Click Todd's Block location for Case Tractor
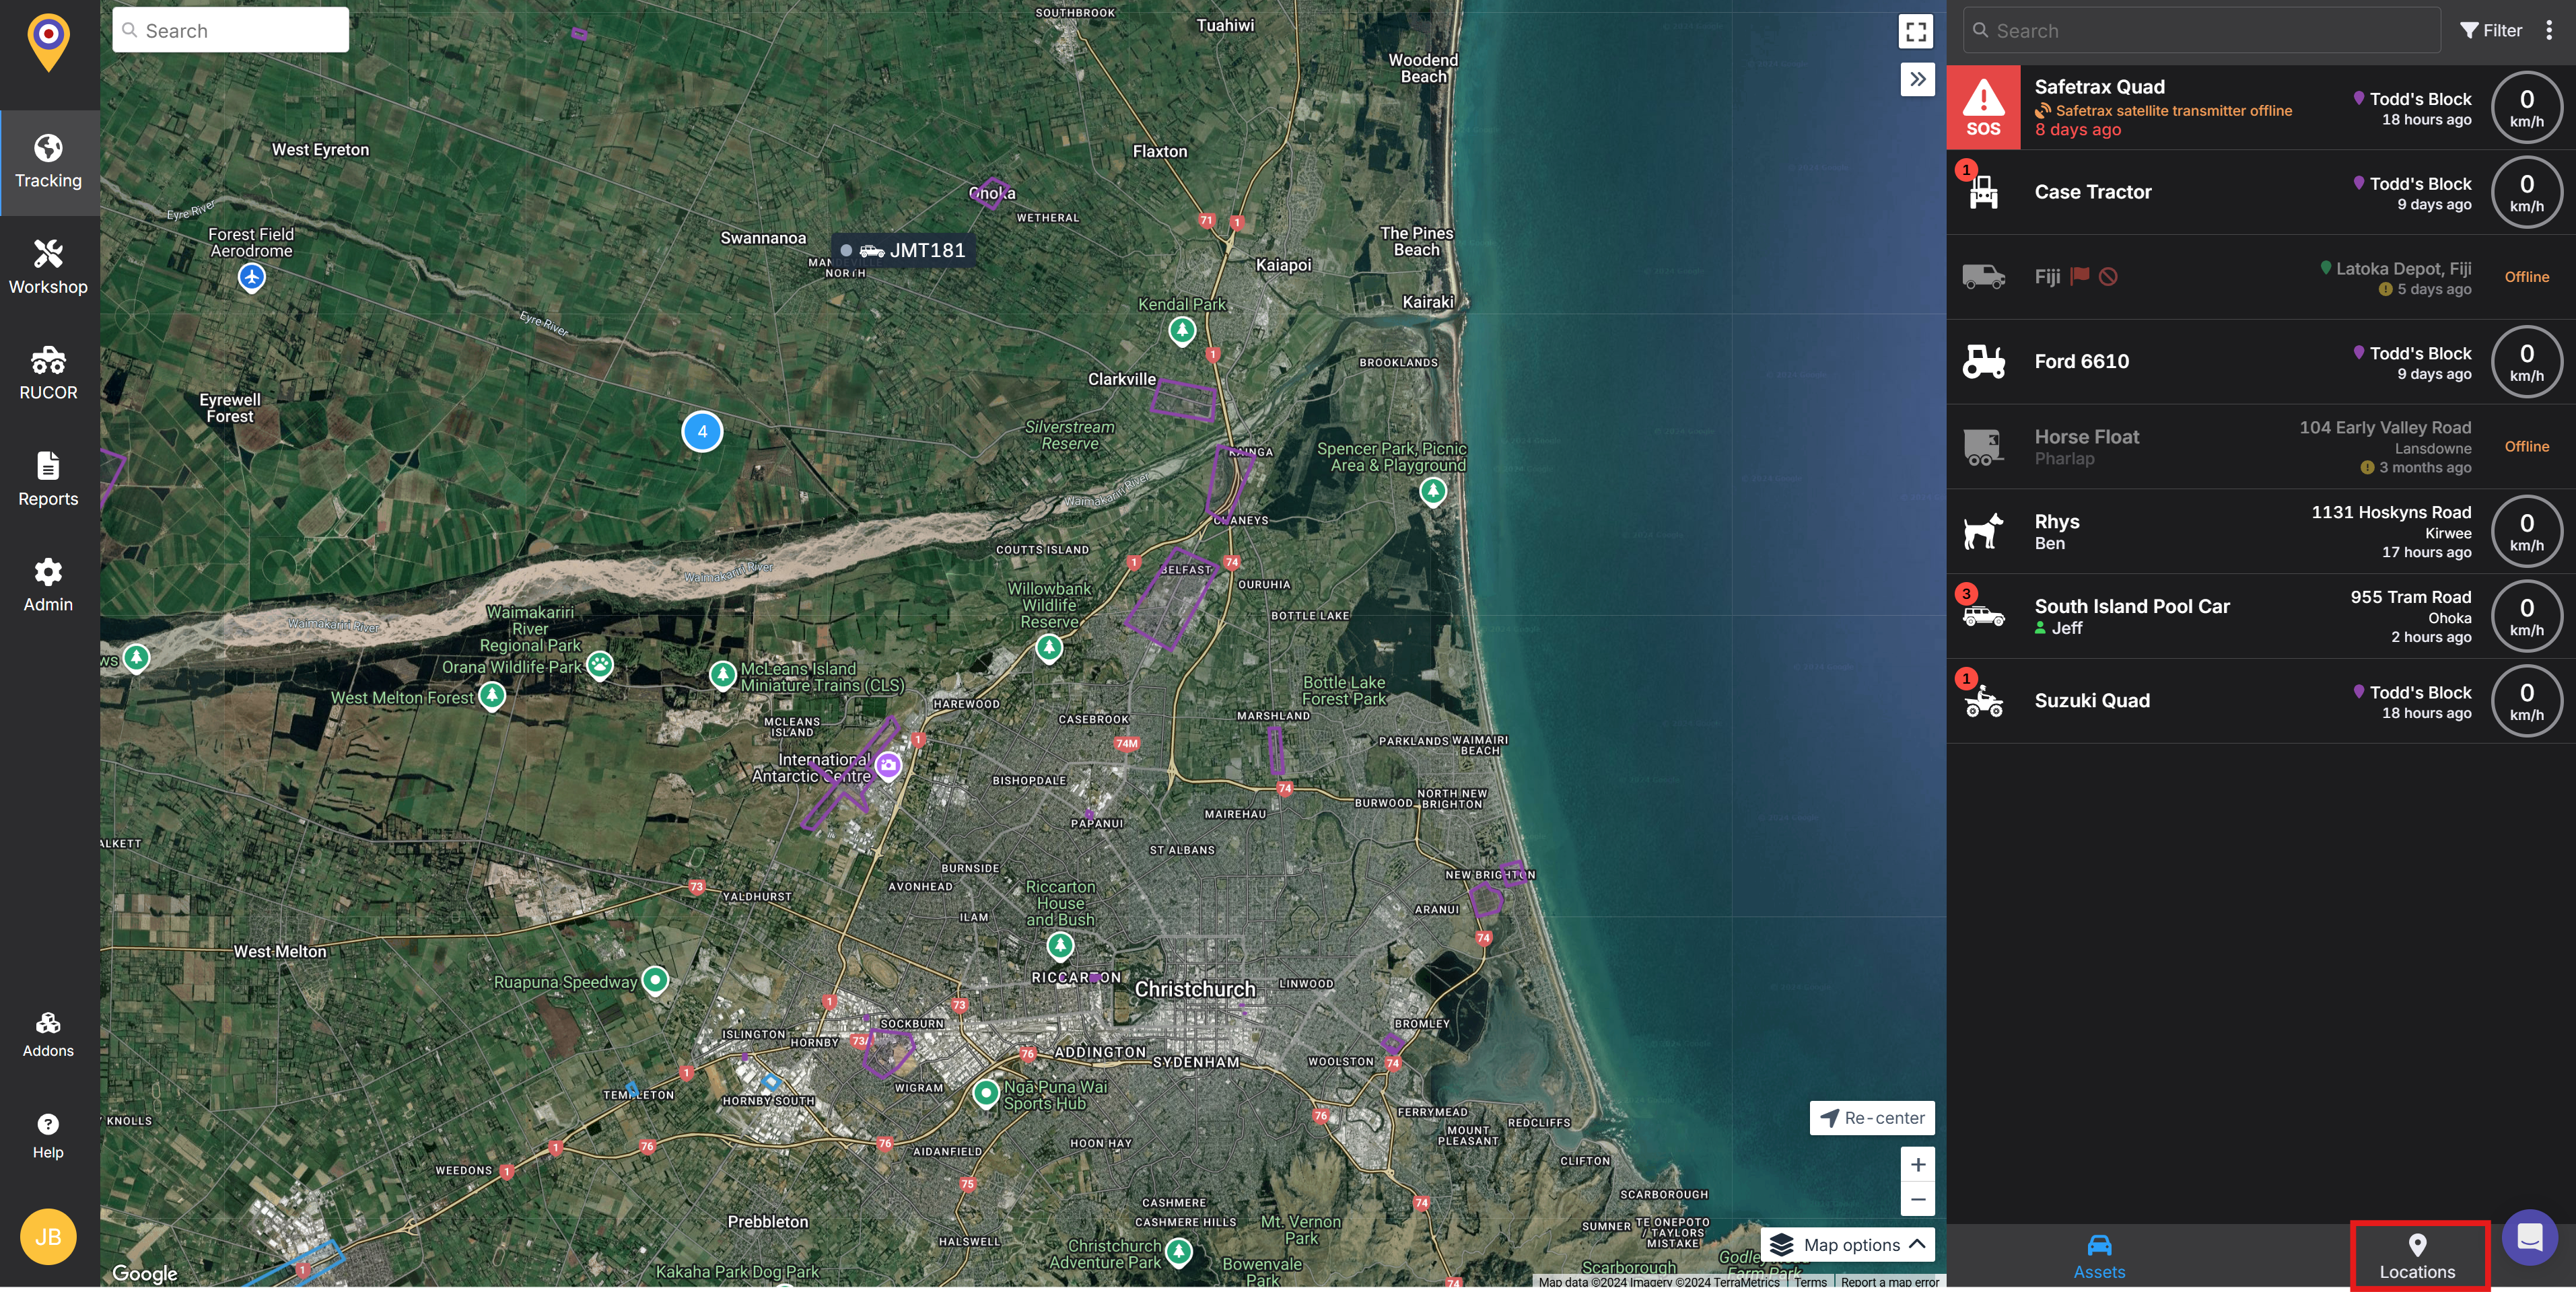This screenshot has height=1292, width=2576. pos(2419,184)
